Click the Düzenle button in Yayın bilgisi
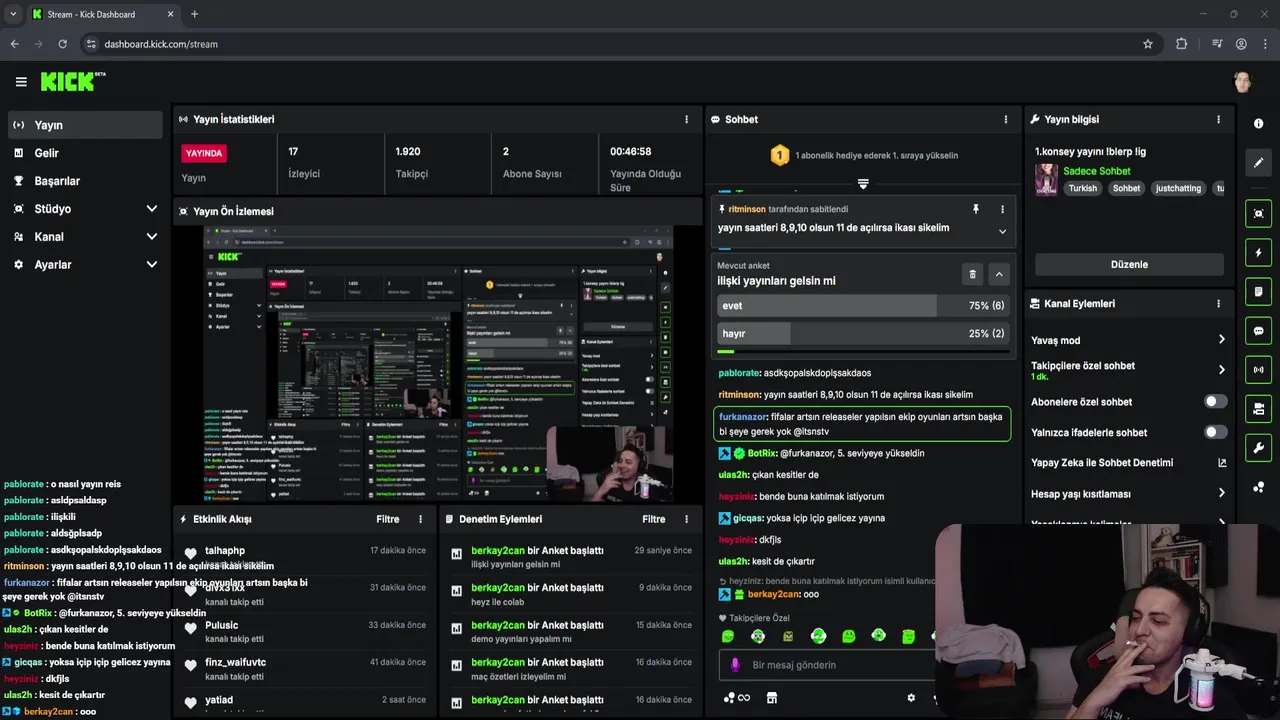 point(1129,265)
